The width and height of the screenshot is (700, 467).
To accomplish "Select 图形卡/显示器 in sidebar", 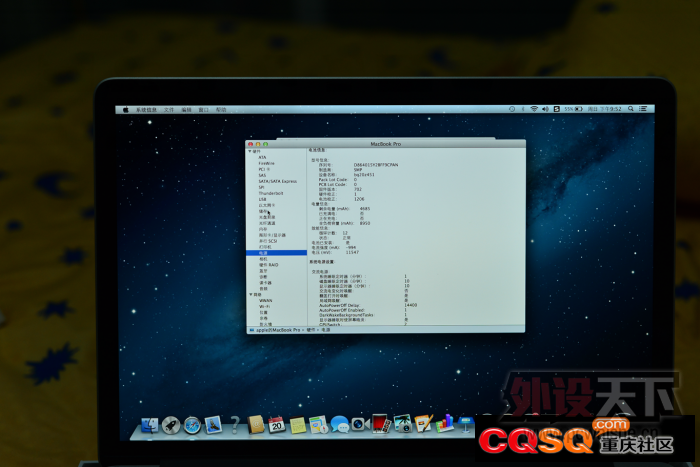I will pyautogui.click(x=272, y=235).
